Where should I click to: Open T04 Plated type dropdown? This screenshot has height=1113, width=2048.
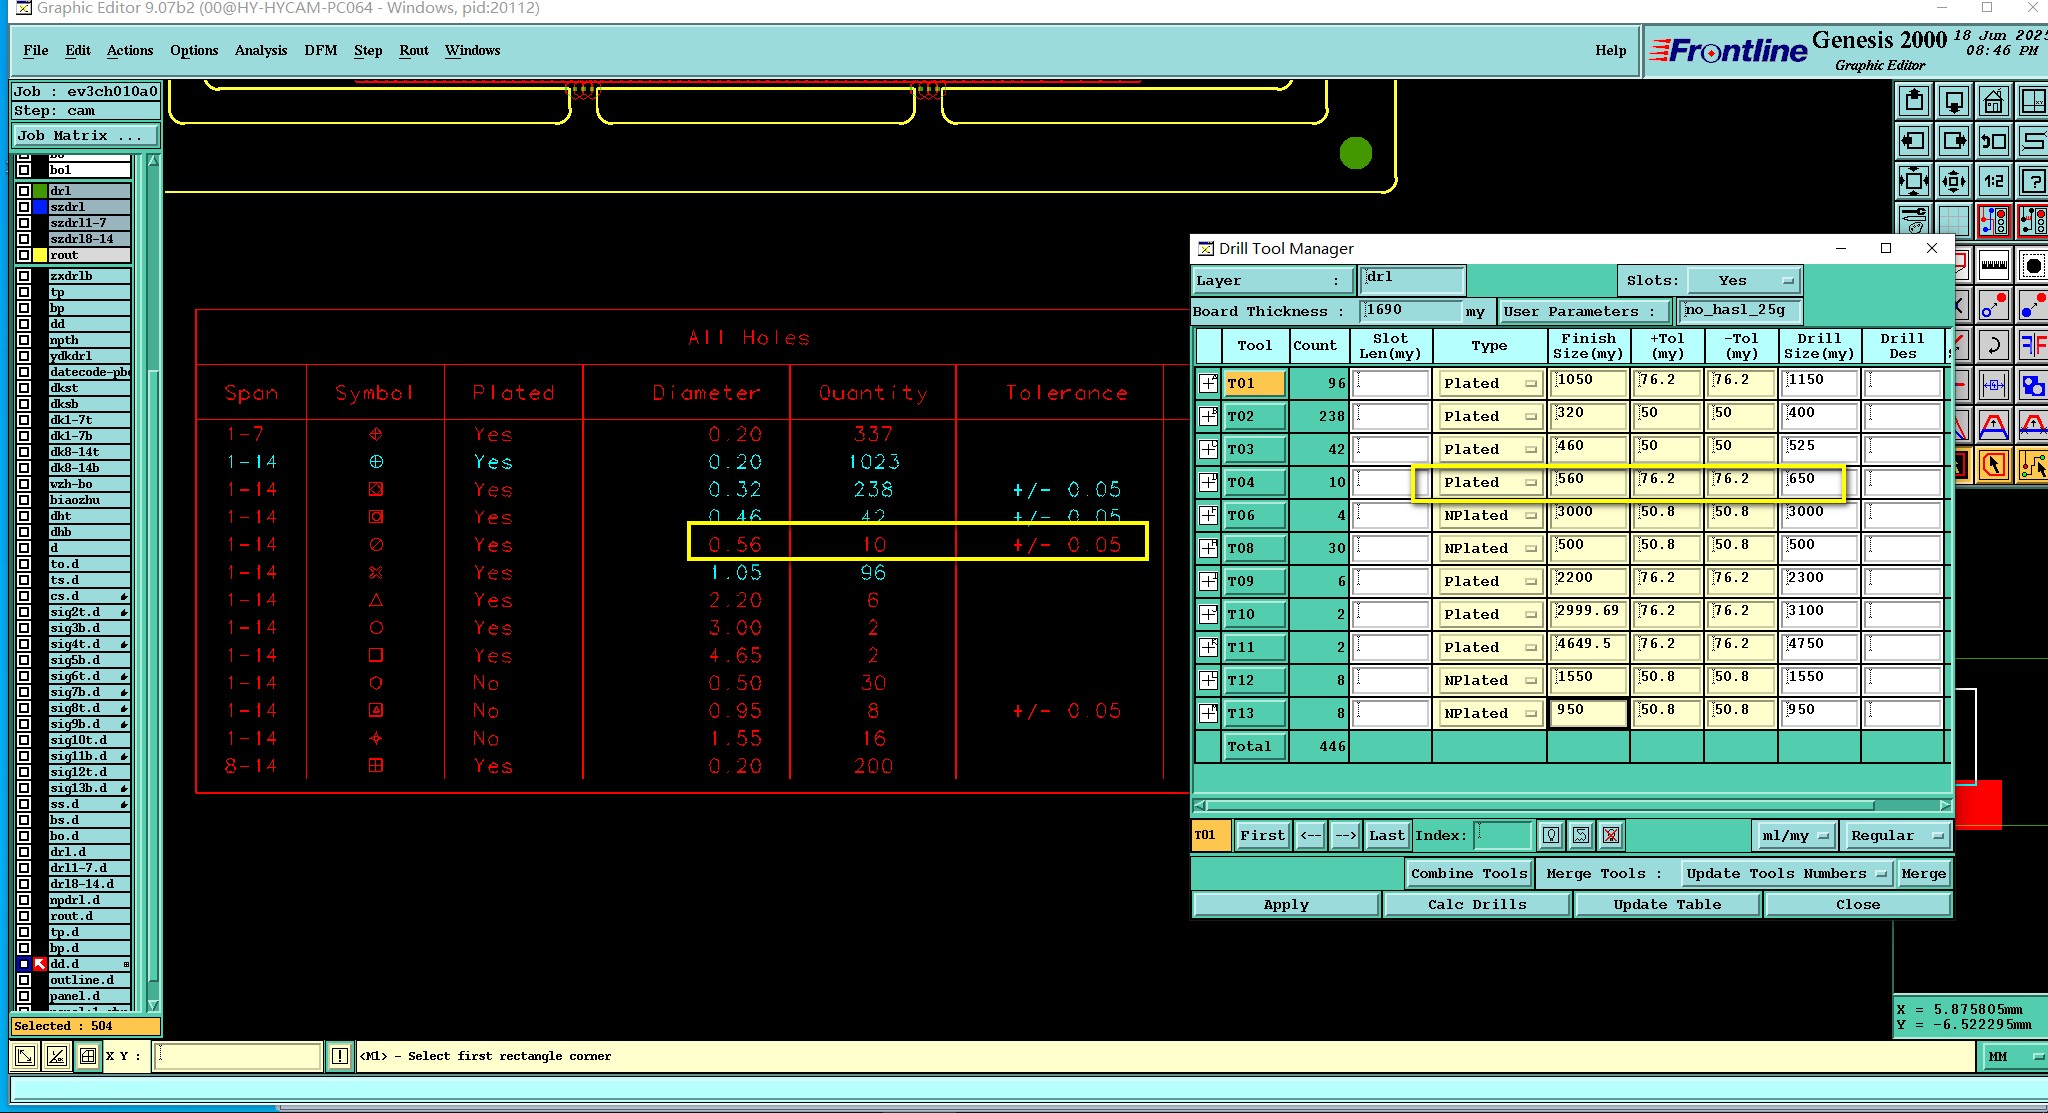[1489, 482]
